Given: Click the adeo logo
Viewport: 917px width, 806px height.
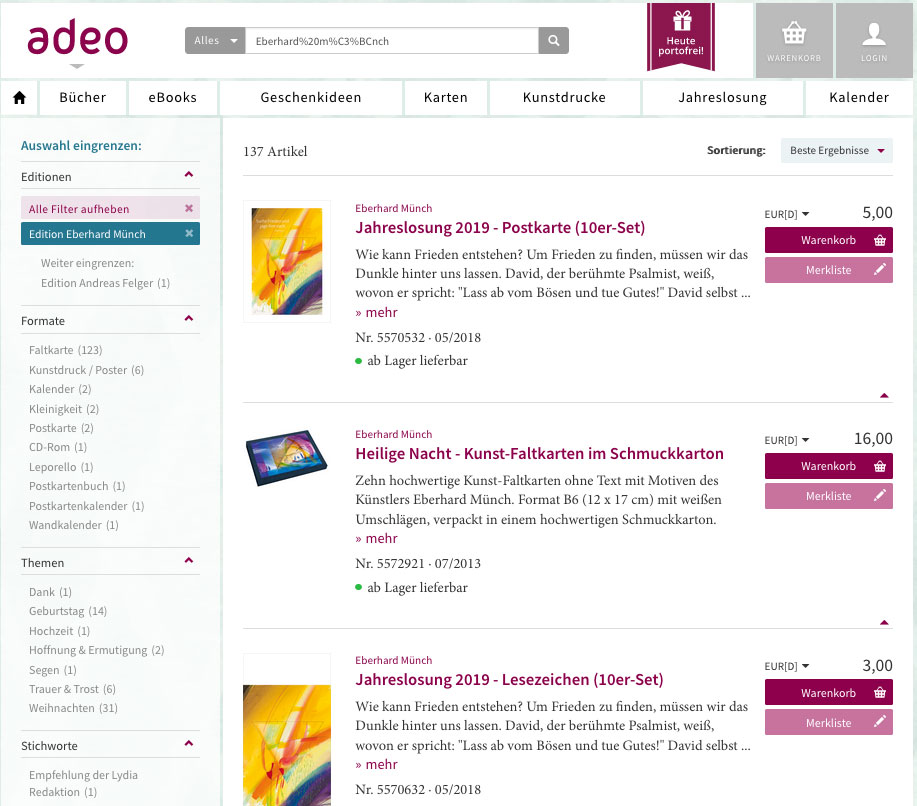Looking at the screenshot, I should coord(77,37).
